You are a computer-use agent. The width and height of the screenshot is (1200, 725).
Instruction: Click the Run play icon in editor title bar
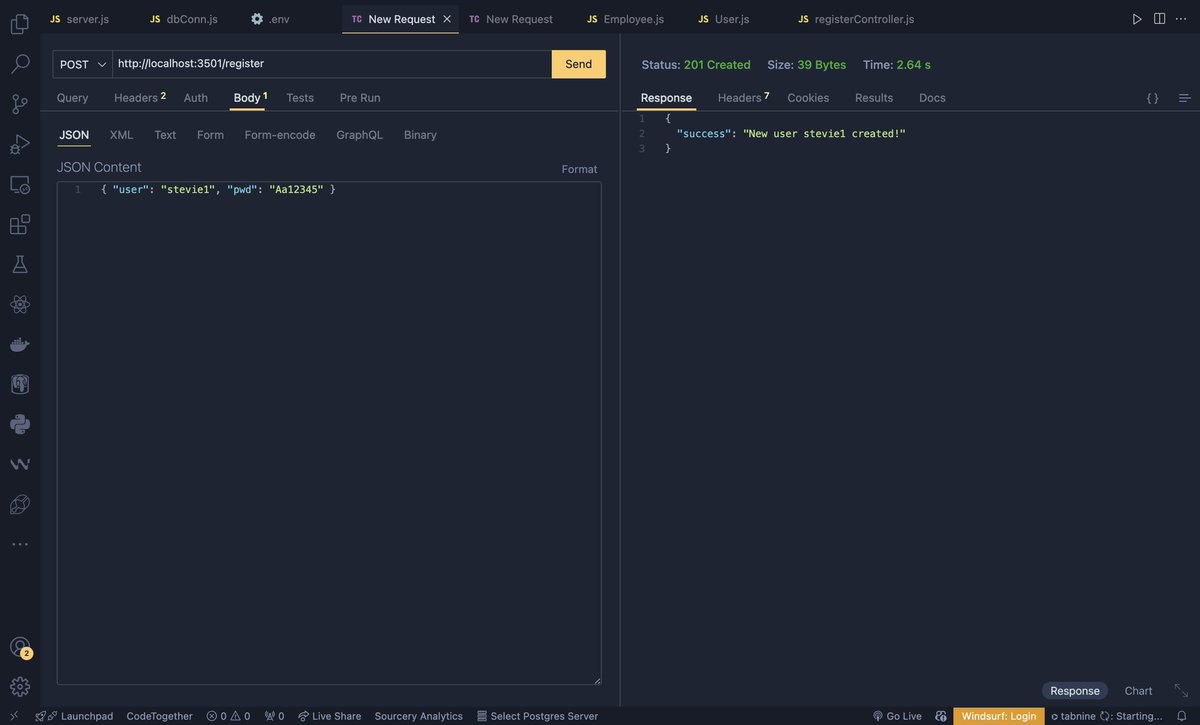(x=1137, y=19)
